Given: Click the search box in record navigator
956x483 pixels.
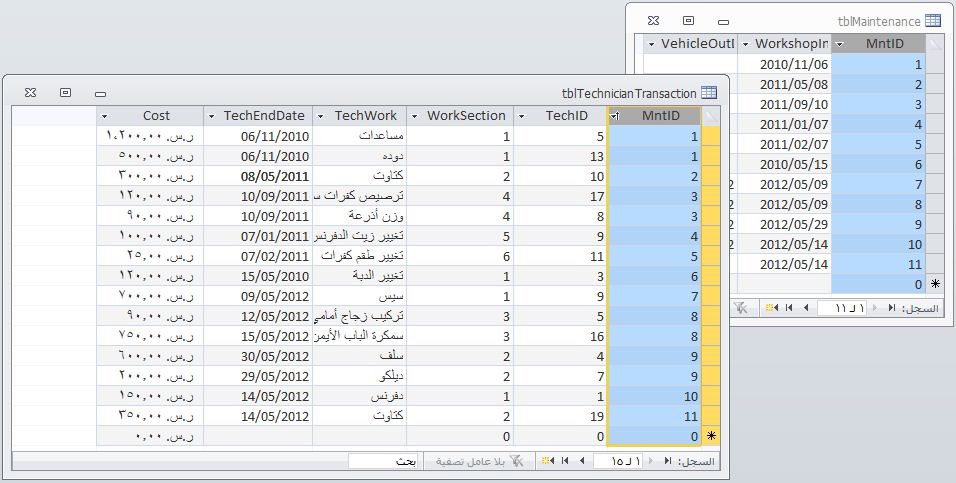Looking at the screenshot, I should (x=385, y=461).
